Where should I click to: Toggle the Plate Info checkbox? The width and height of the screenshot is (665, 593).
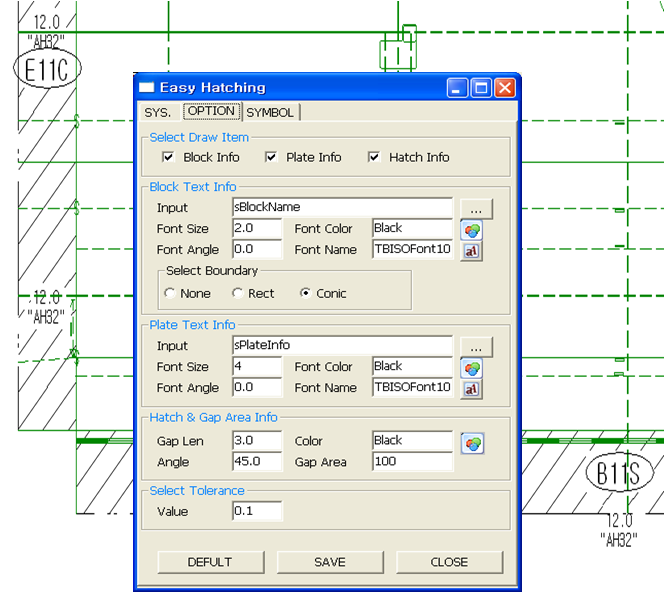pyautogui.click(x=272, y=157)
